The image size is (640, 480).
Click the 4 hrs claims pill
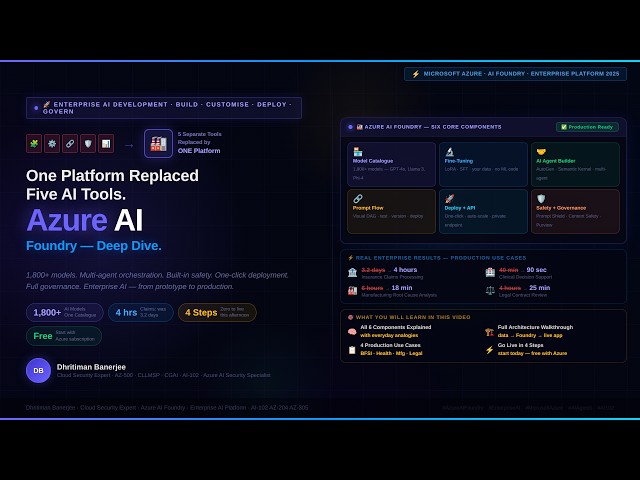141,313
